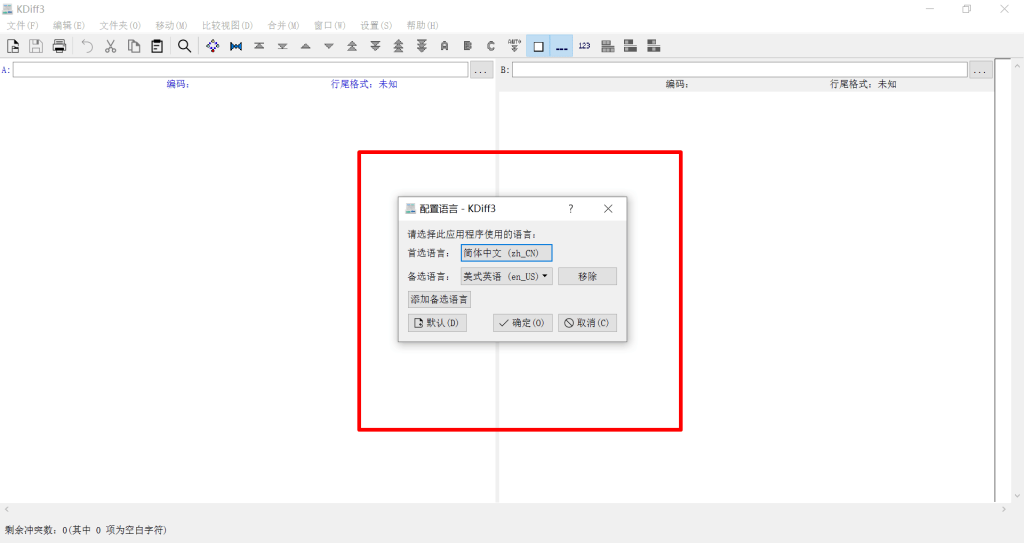The height and width of the screenshot is (543, 1024).
Task: Go to next conflict (double down arrow)
Action: (375, 46)
